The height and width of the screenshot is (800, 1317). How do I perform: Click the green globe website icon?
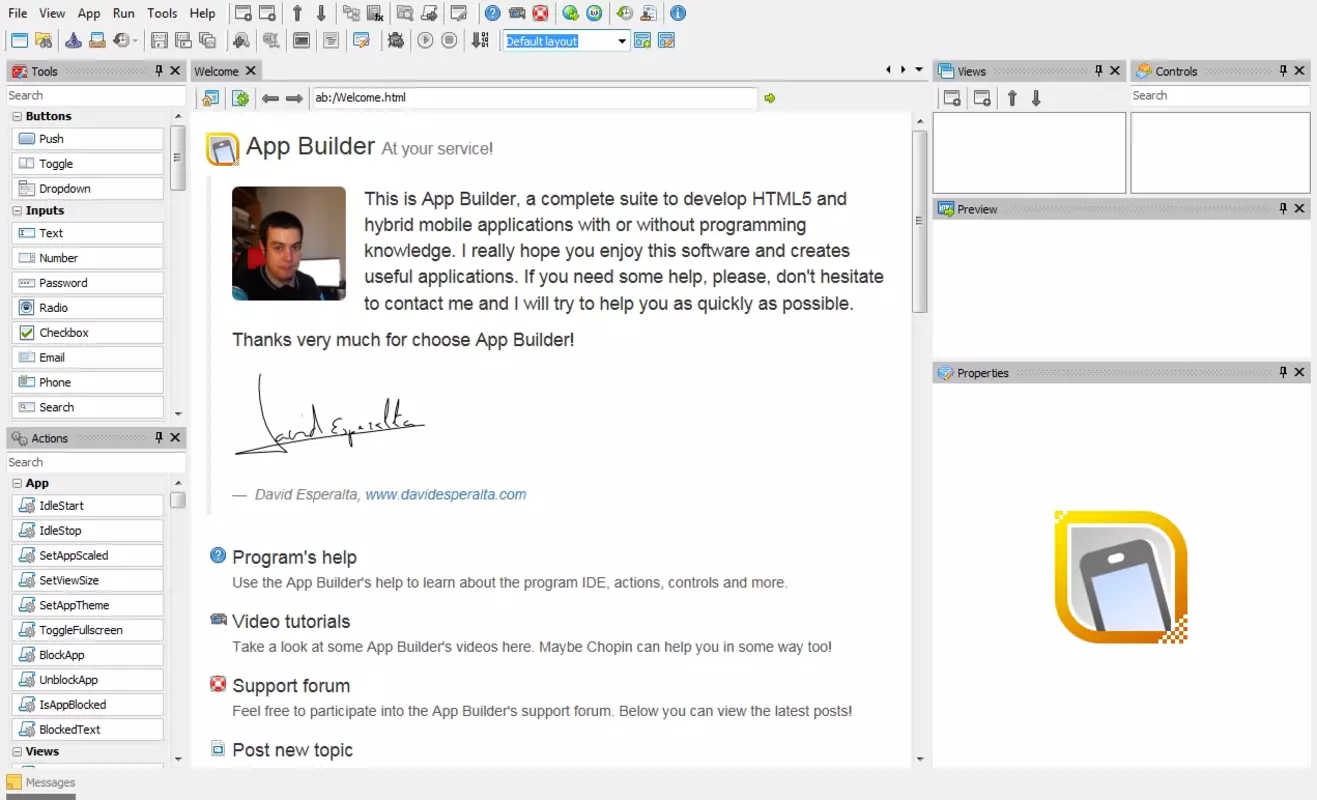pyautogui.click(x=570, y=14)
